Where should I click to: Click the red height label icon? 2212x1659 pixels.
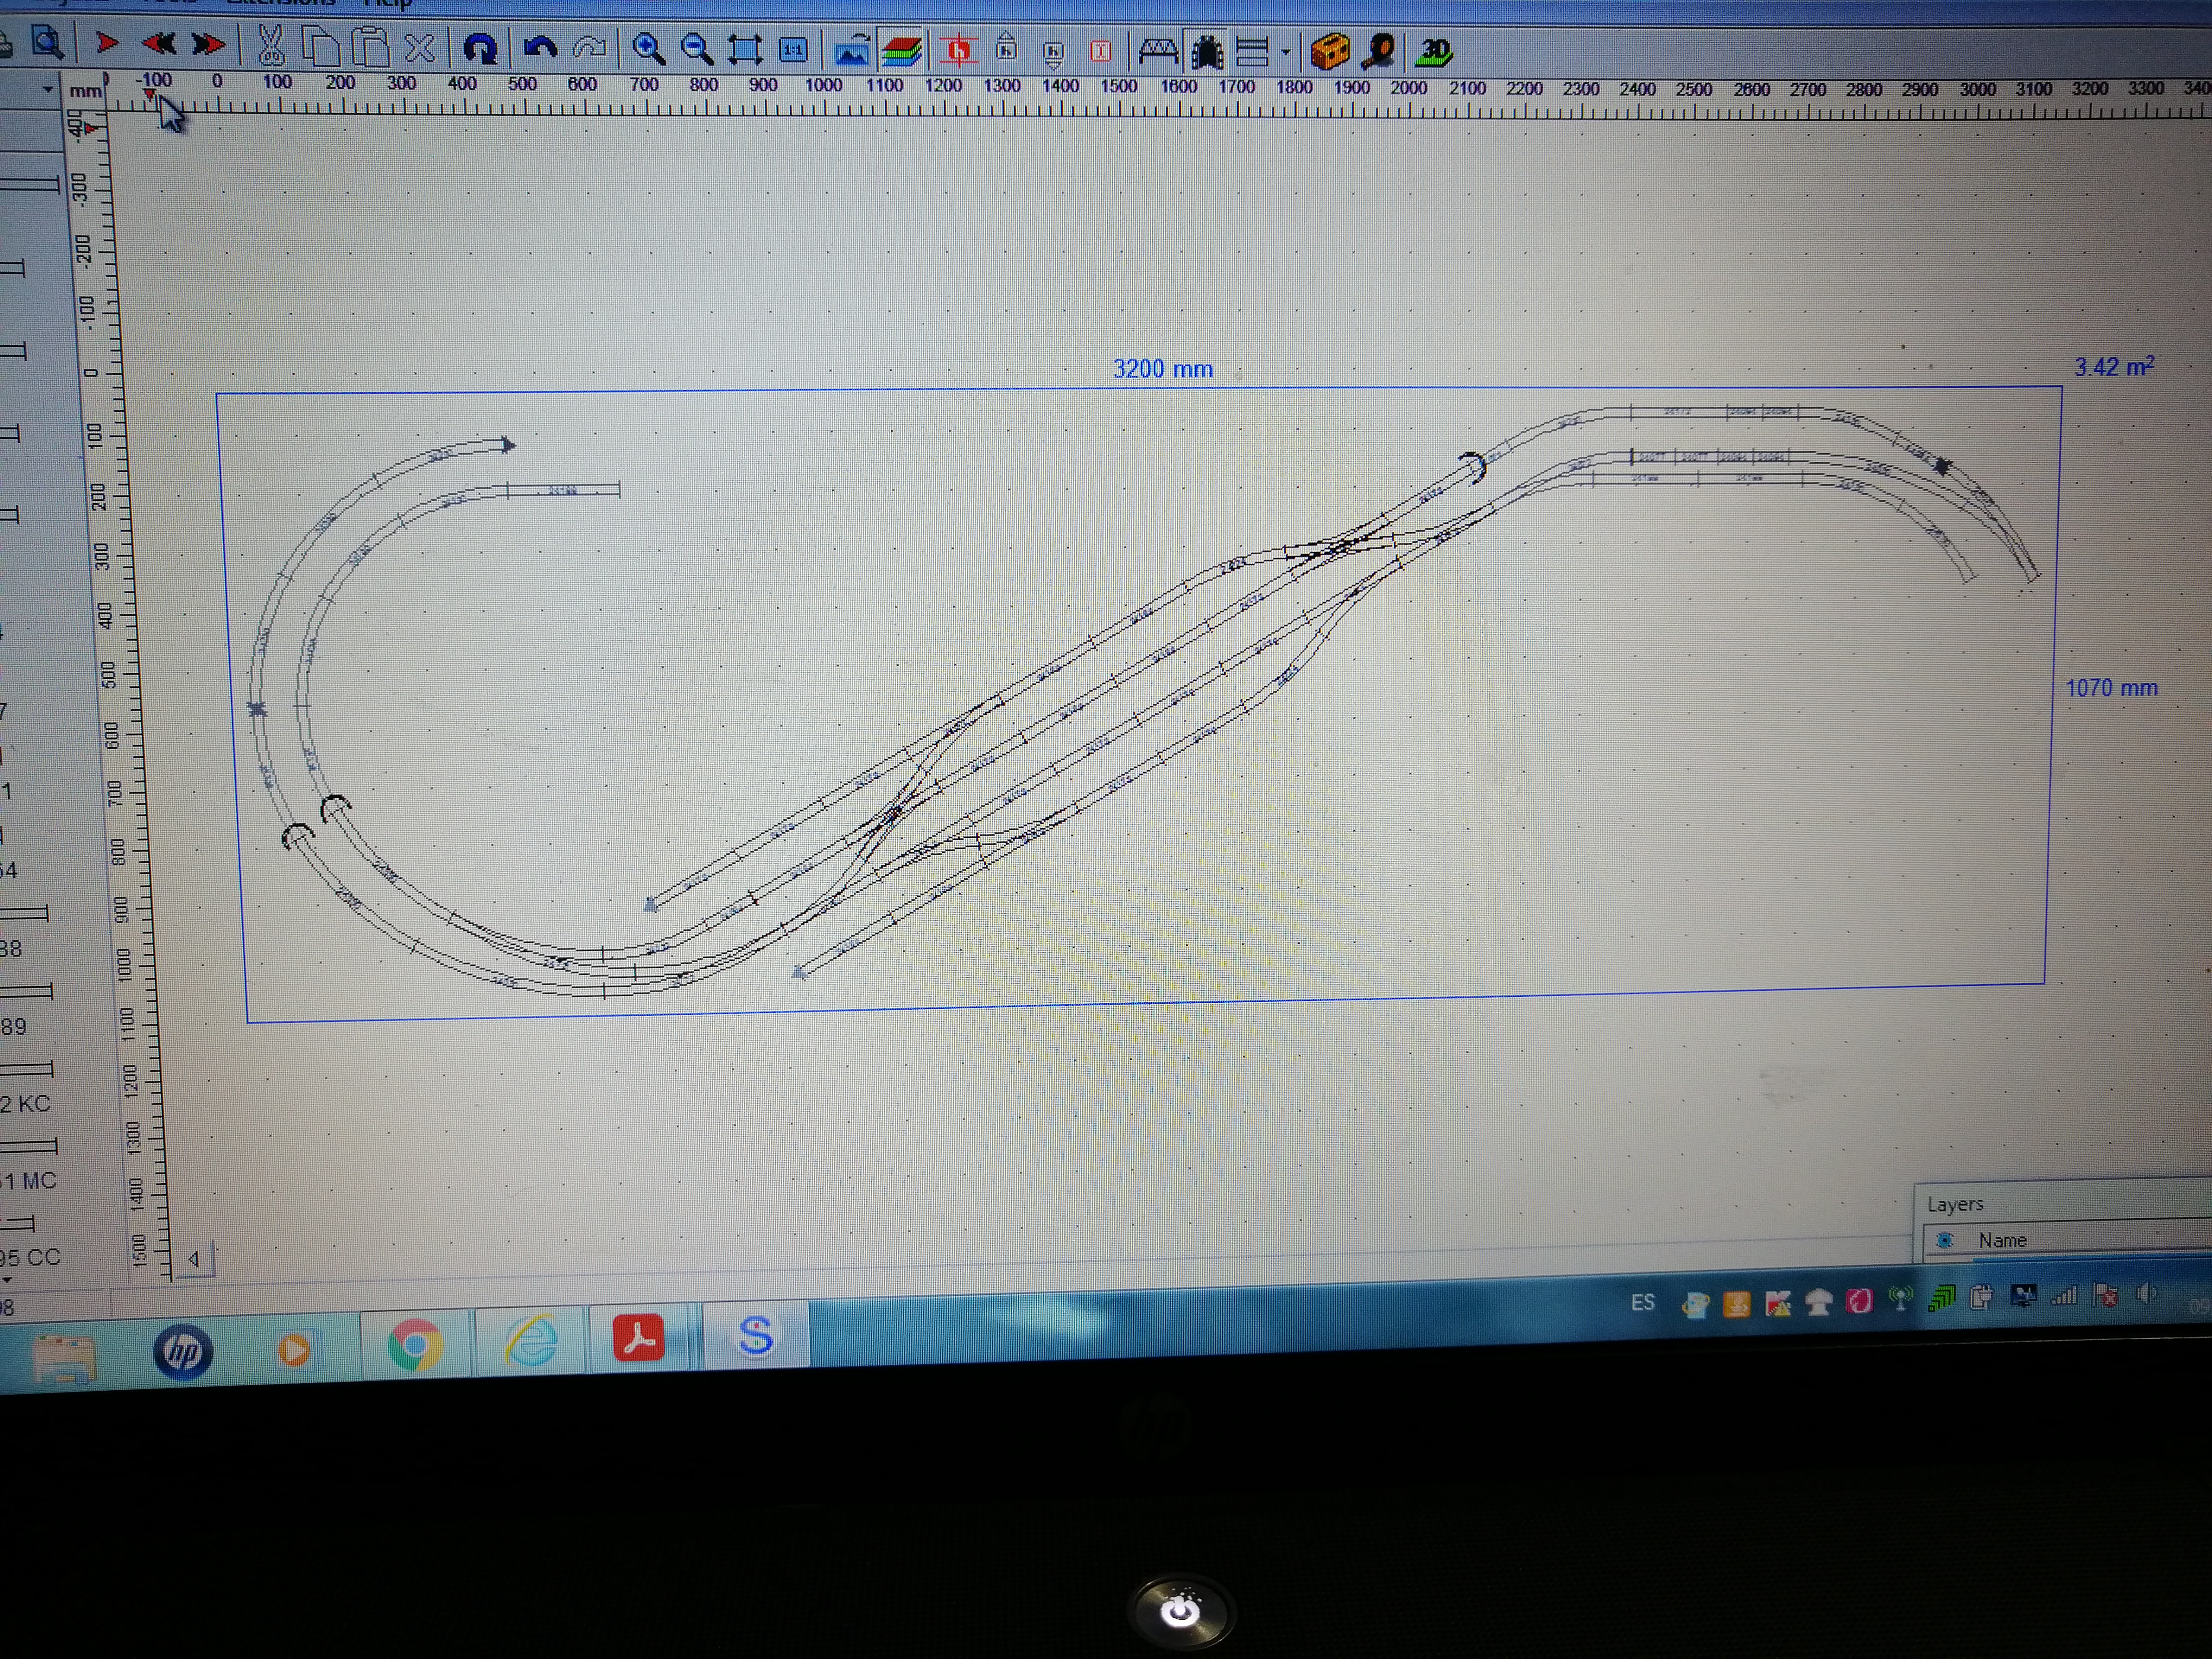[1101, 51]
